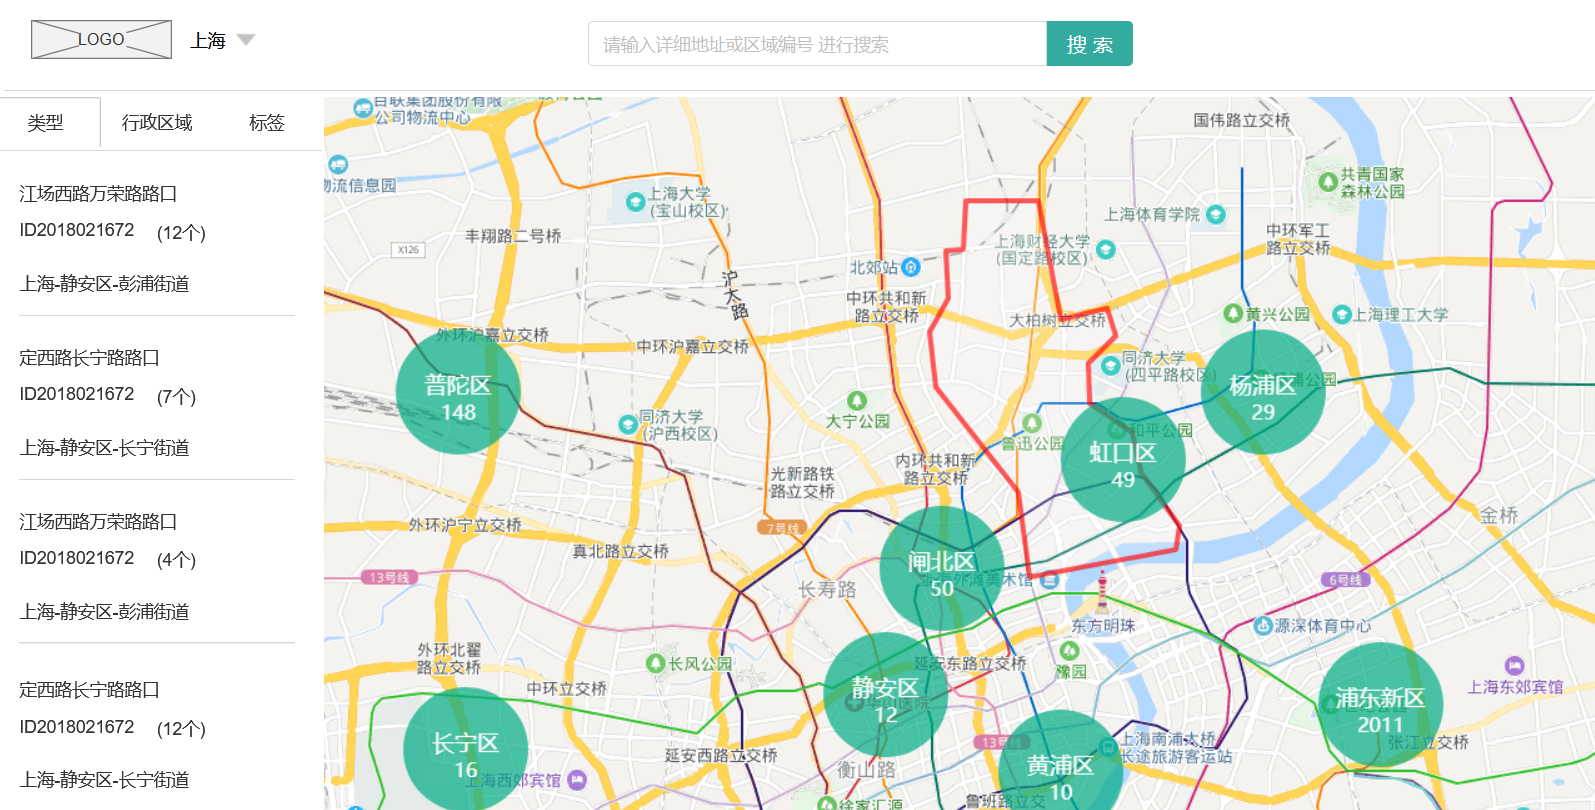Screen dimensions: 1595x810
Task: Click the ID2018021672 text beside (7个)
Action: 77,394
